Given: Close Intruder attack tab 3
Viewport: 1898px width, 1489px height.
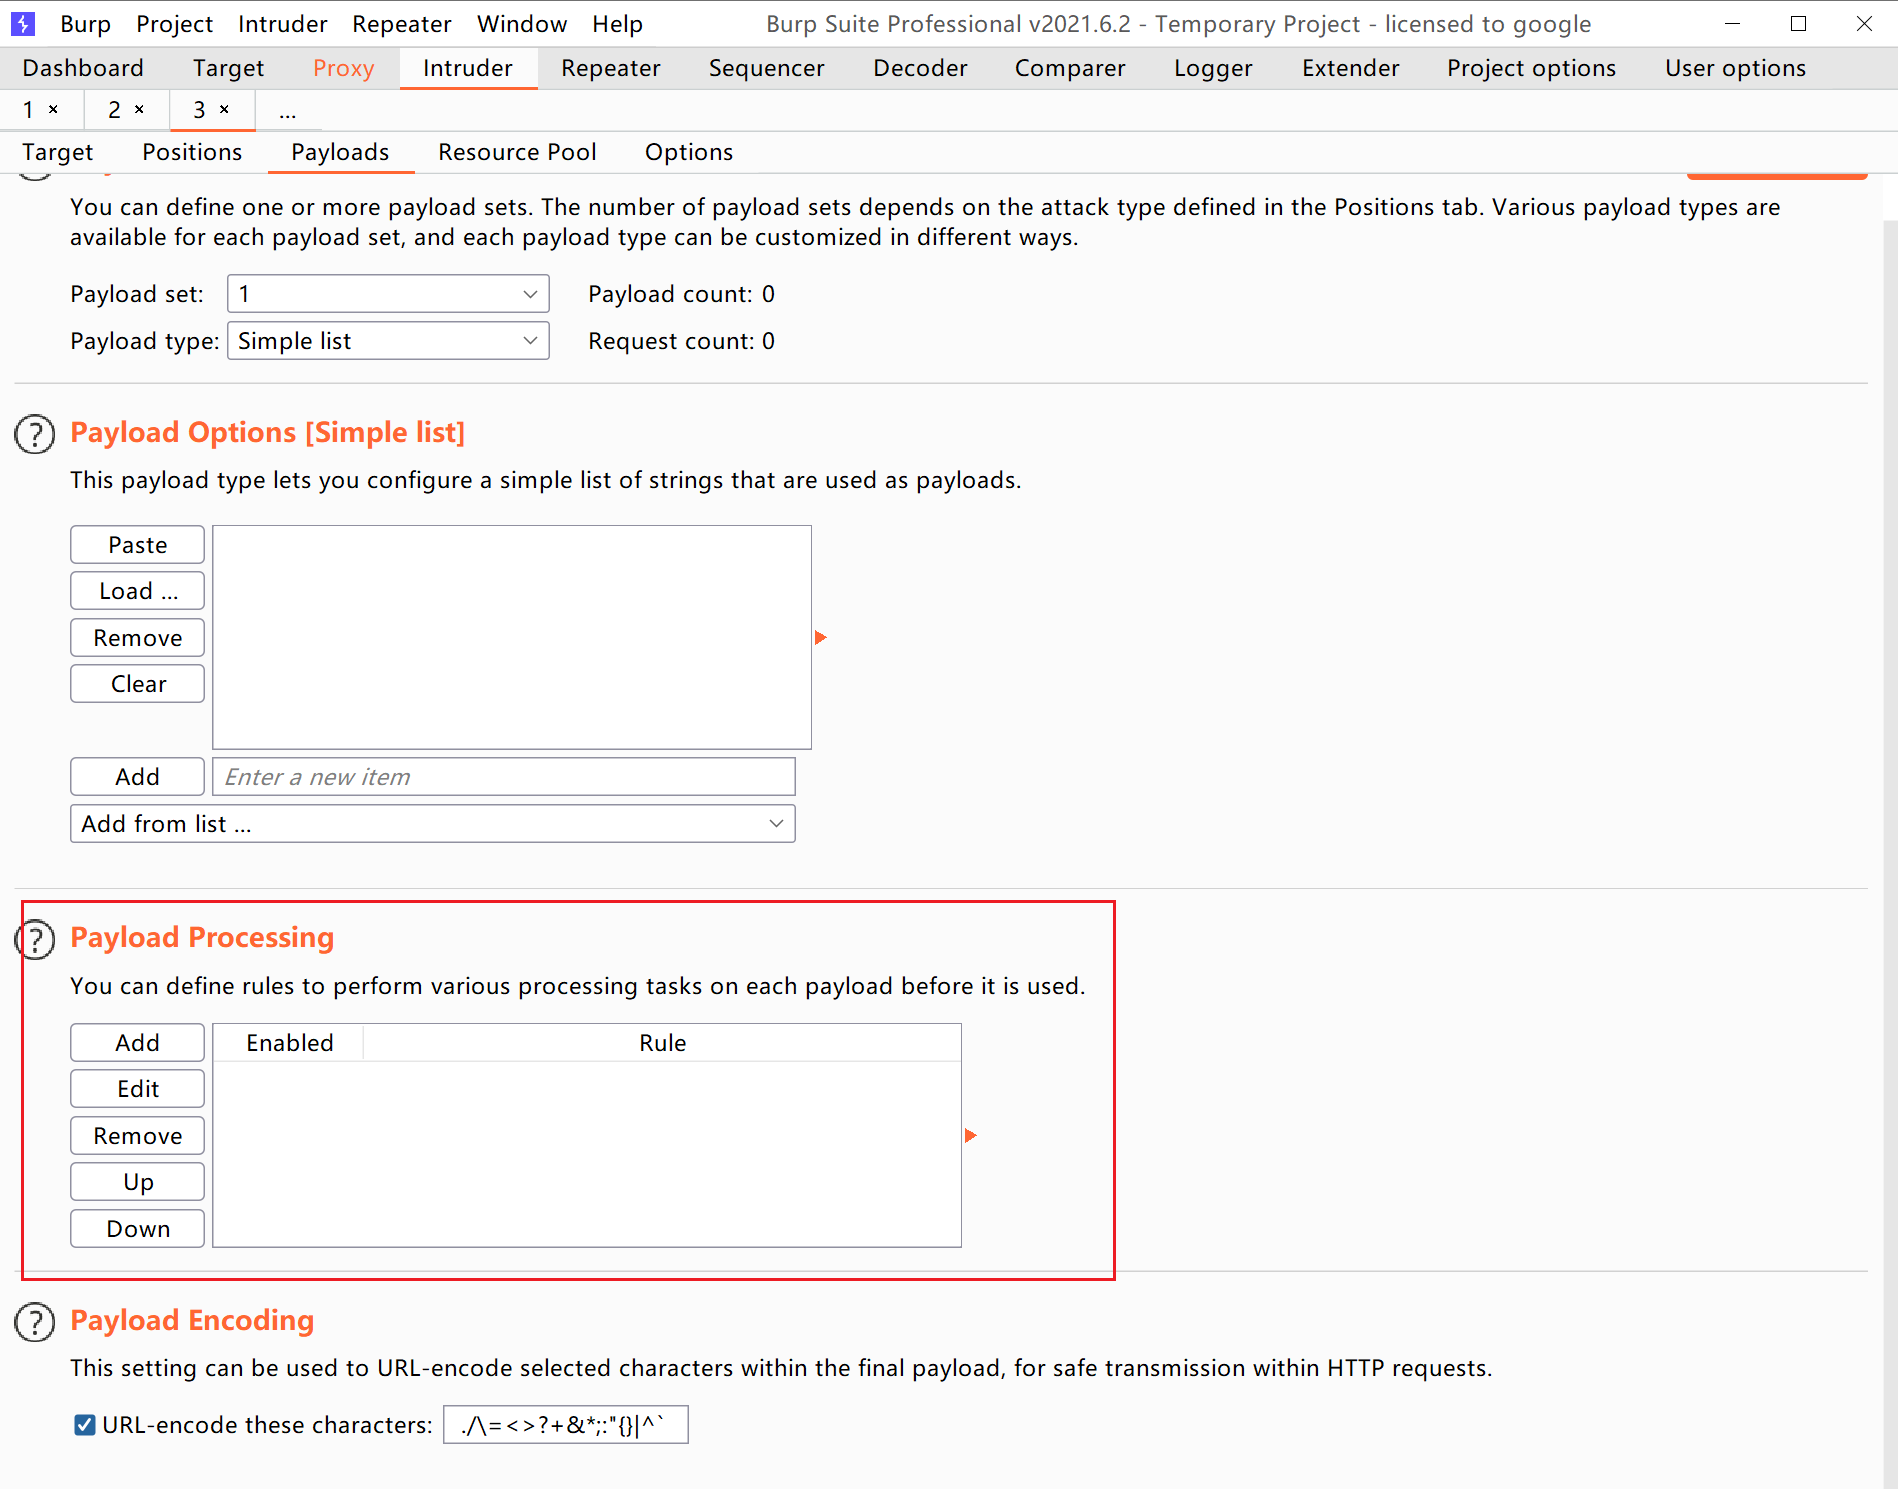Looking at the screenshot, I should (x=225, y=109).
